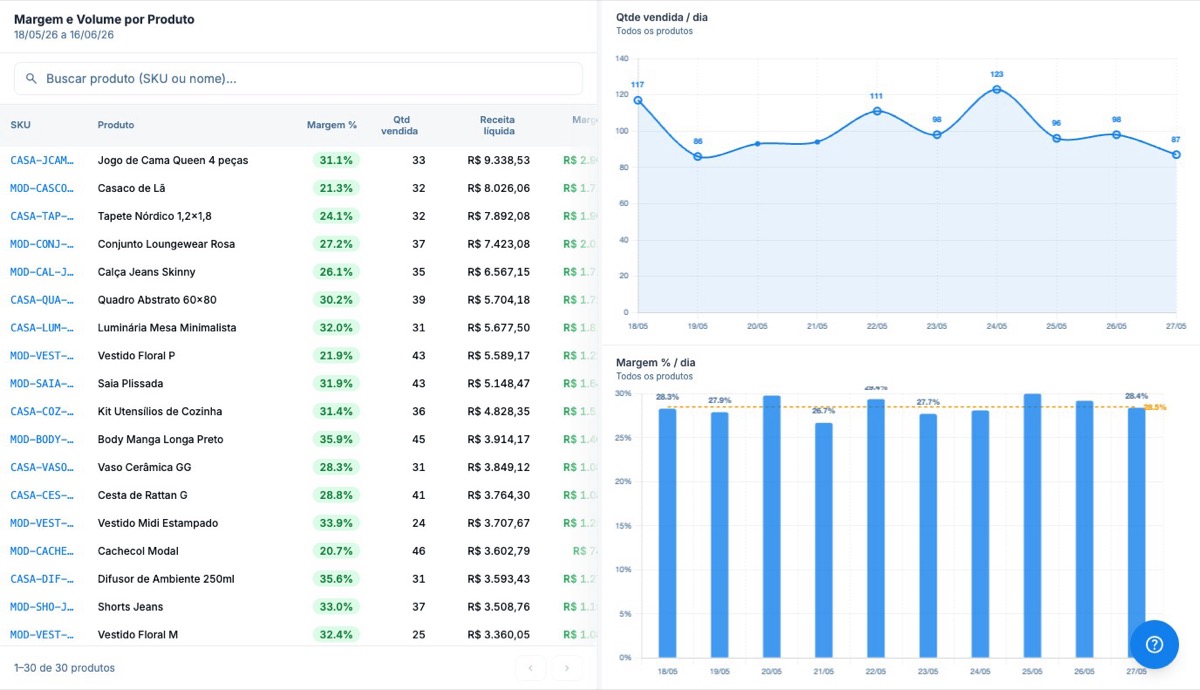Sort by Margem % column header
1200x690 pixels.
(332, 125)
